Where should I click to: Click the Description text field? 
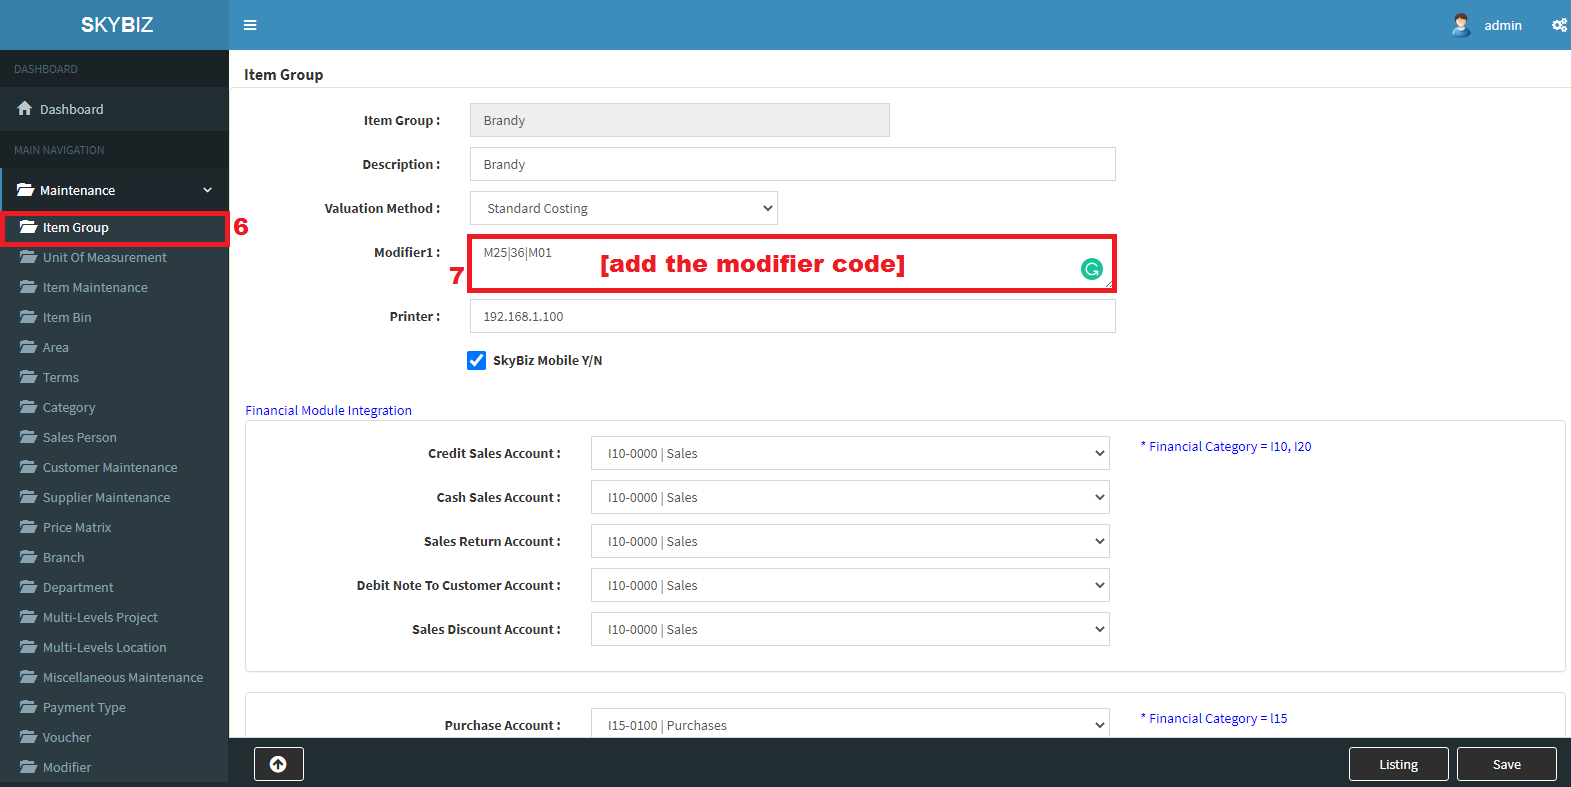792,164
